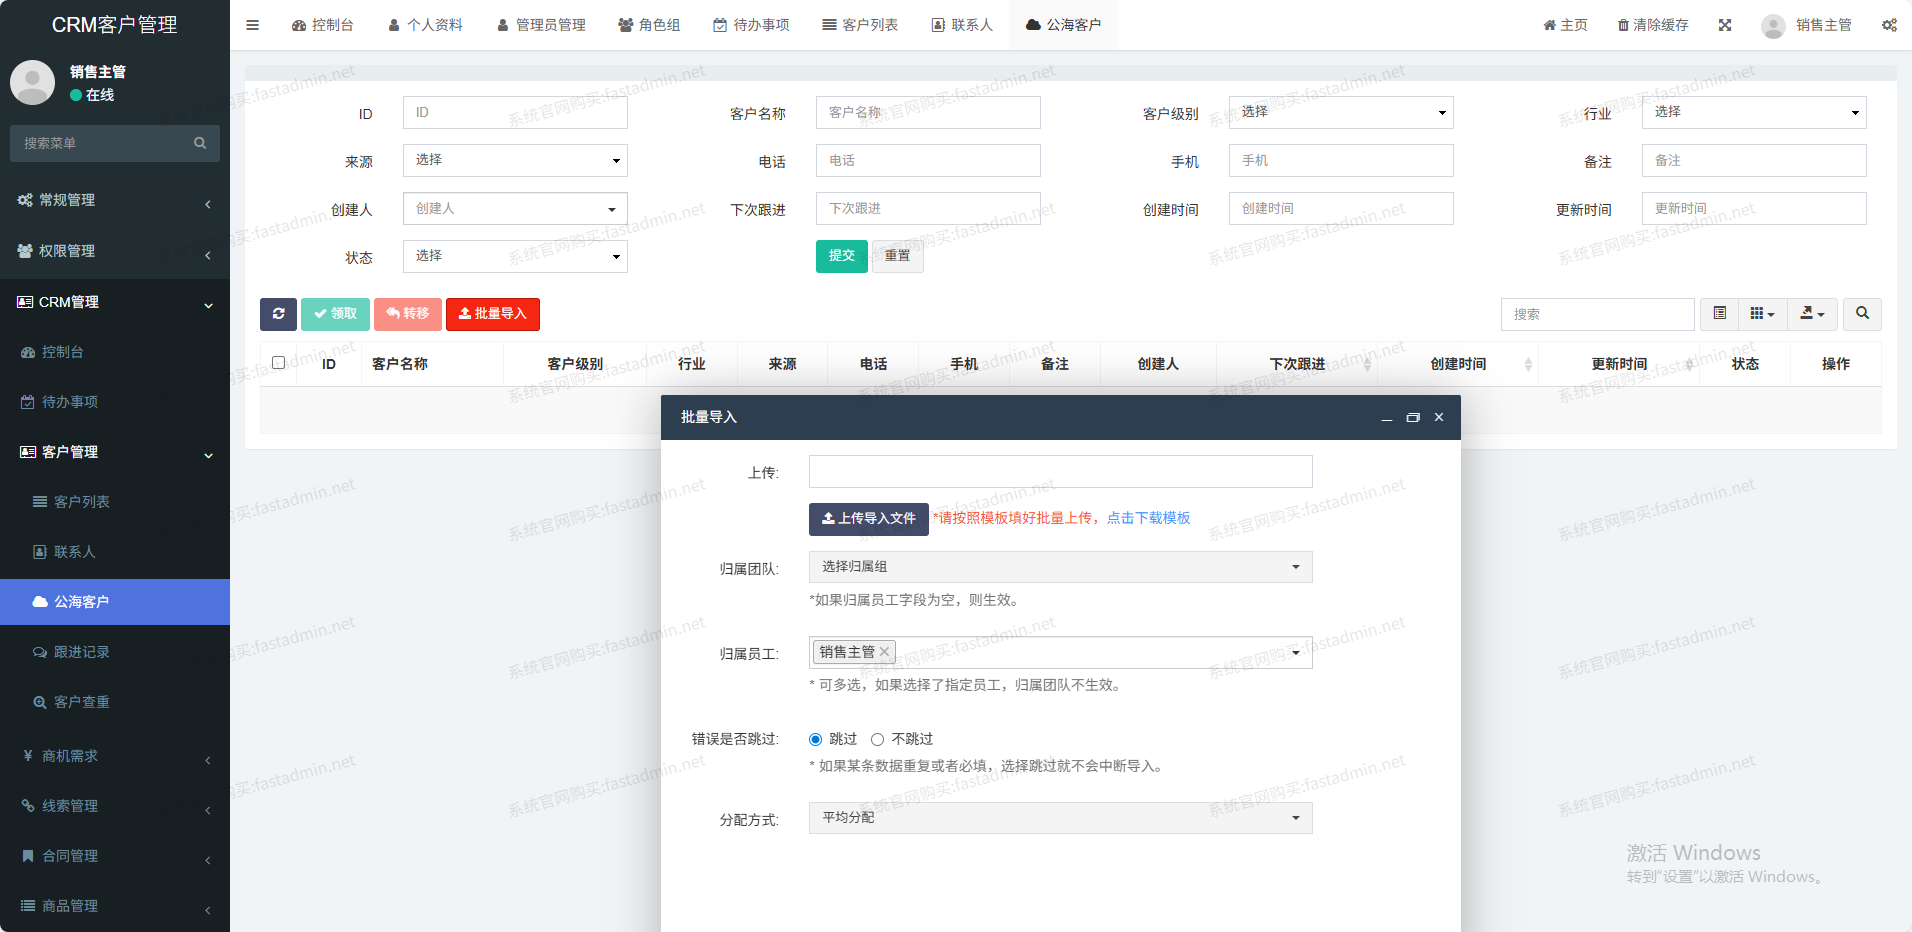Remove the 销售主管 tag from 归属员工
The width and height of the screenshot is (1912, 932).
pyautogui.click(x=884, y=652)
